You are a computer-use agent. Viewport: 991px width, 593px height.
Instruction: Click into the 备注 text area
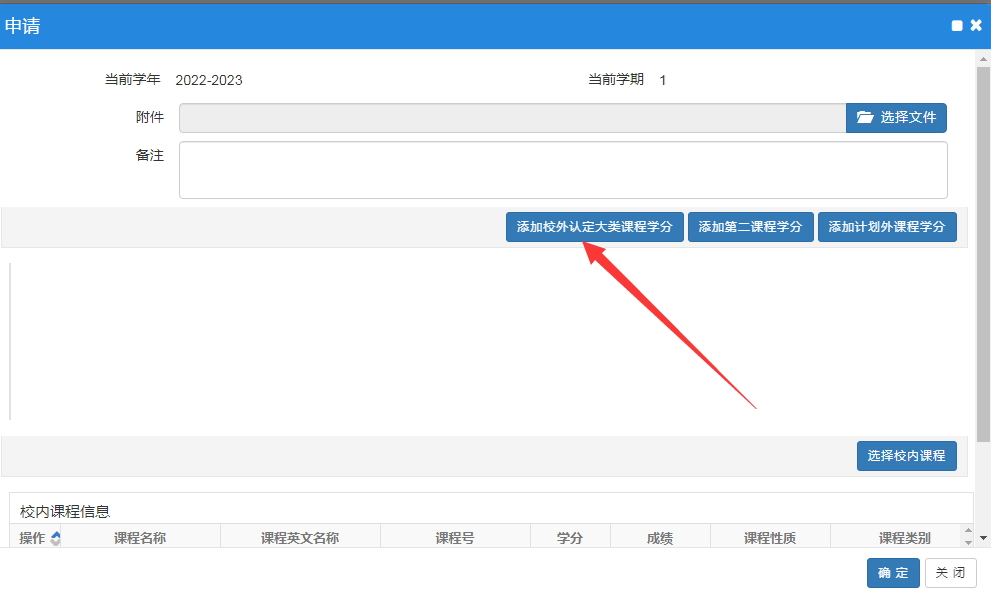563,169
